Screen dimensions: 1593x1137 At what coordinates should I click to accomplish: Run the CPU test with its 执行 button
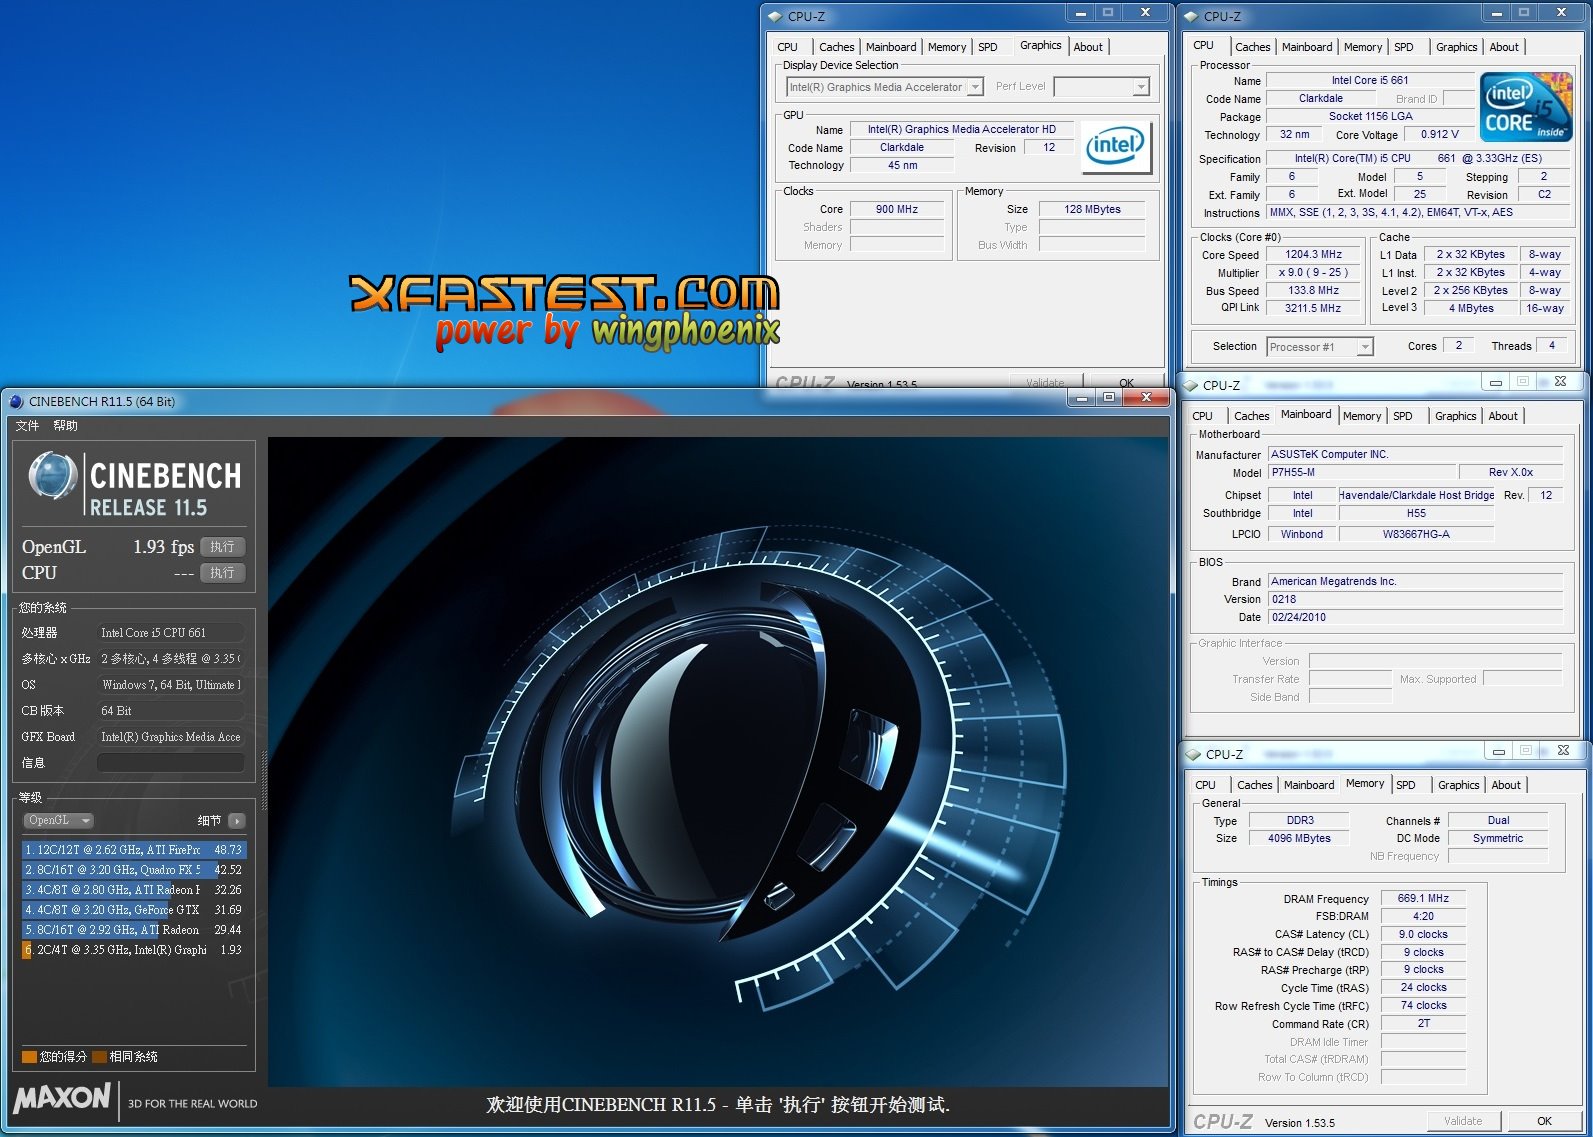click(223, 573)
